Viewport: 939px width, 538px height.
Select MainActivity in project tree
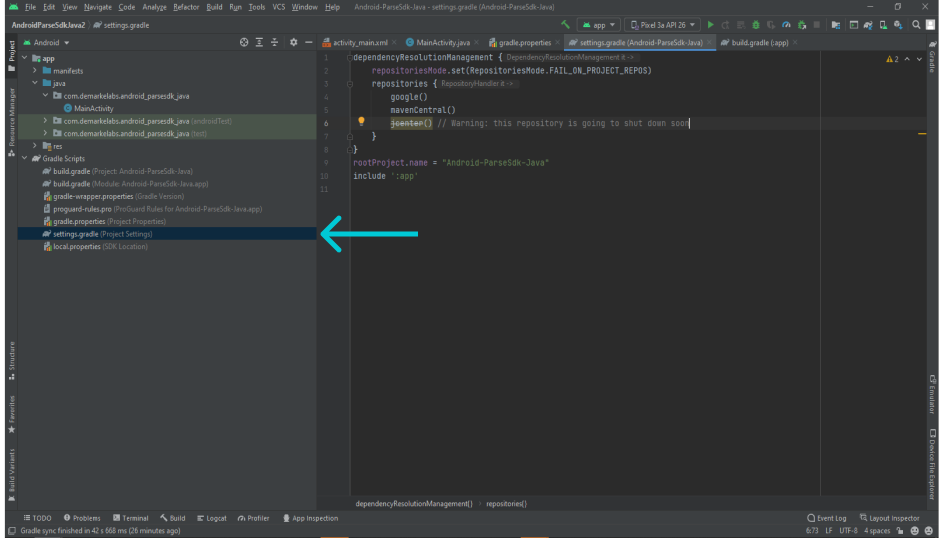tap(93, 108)
